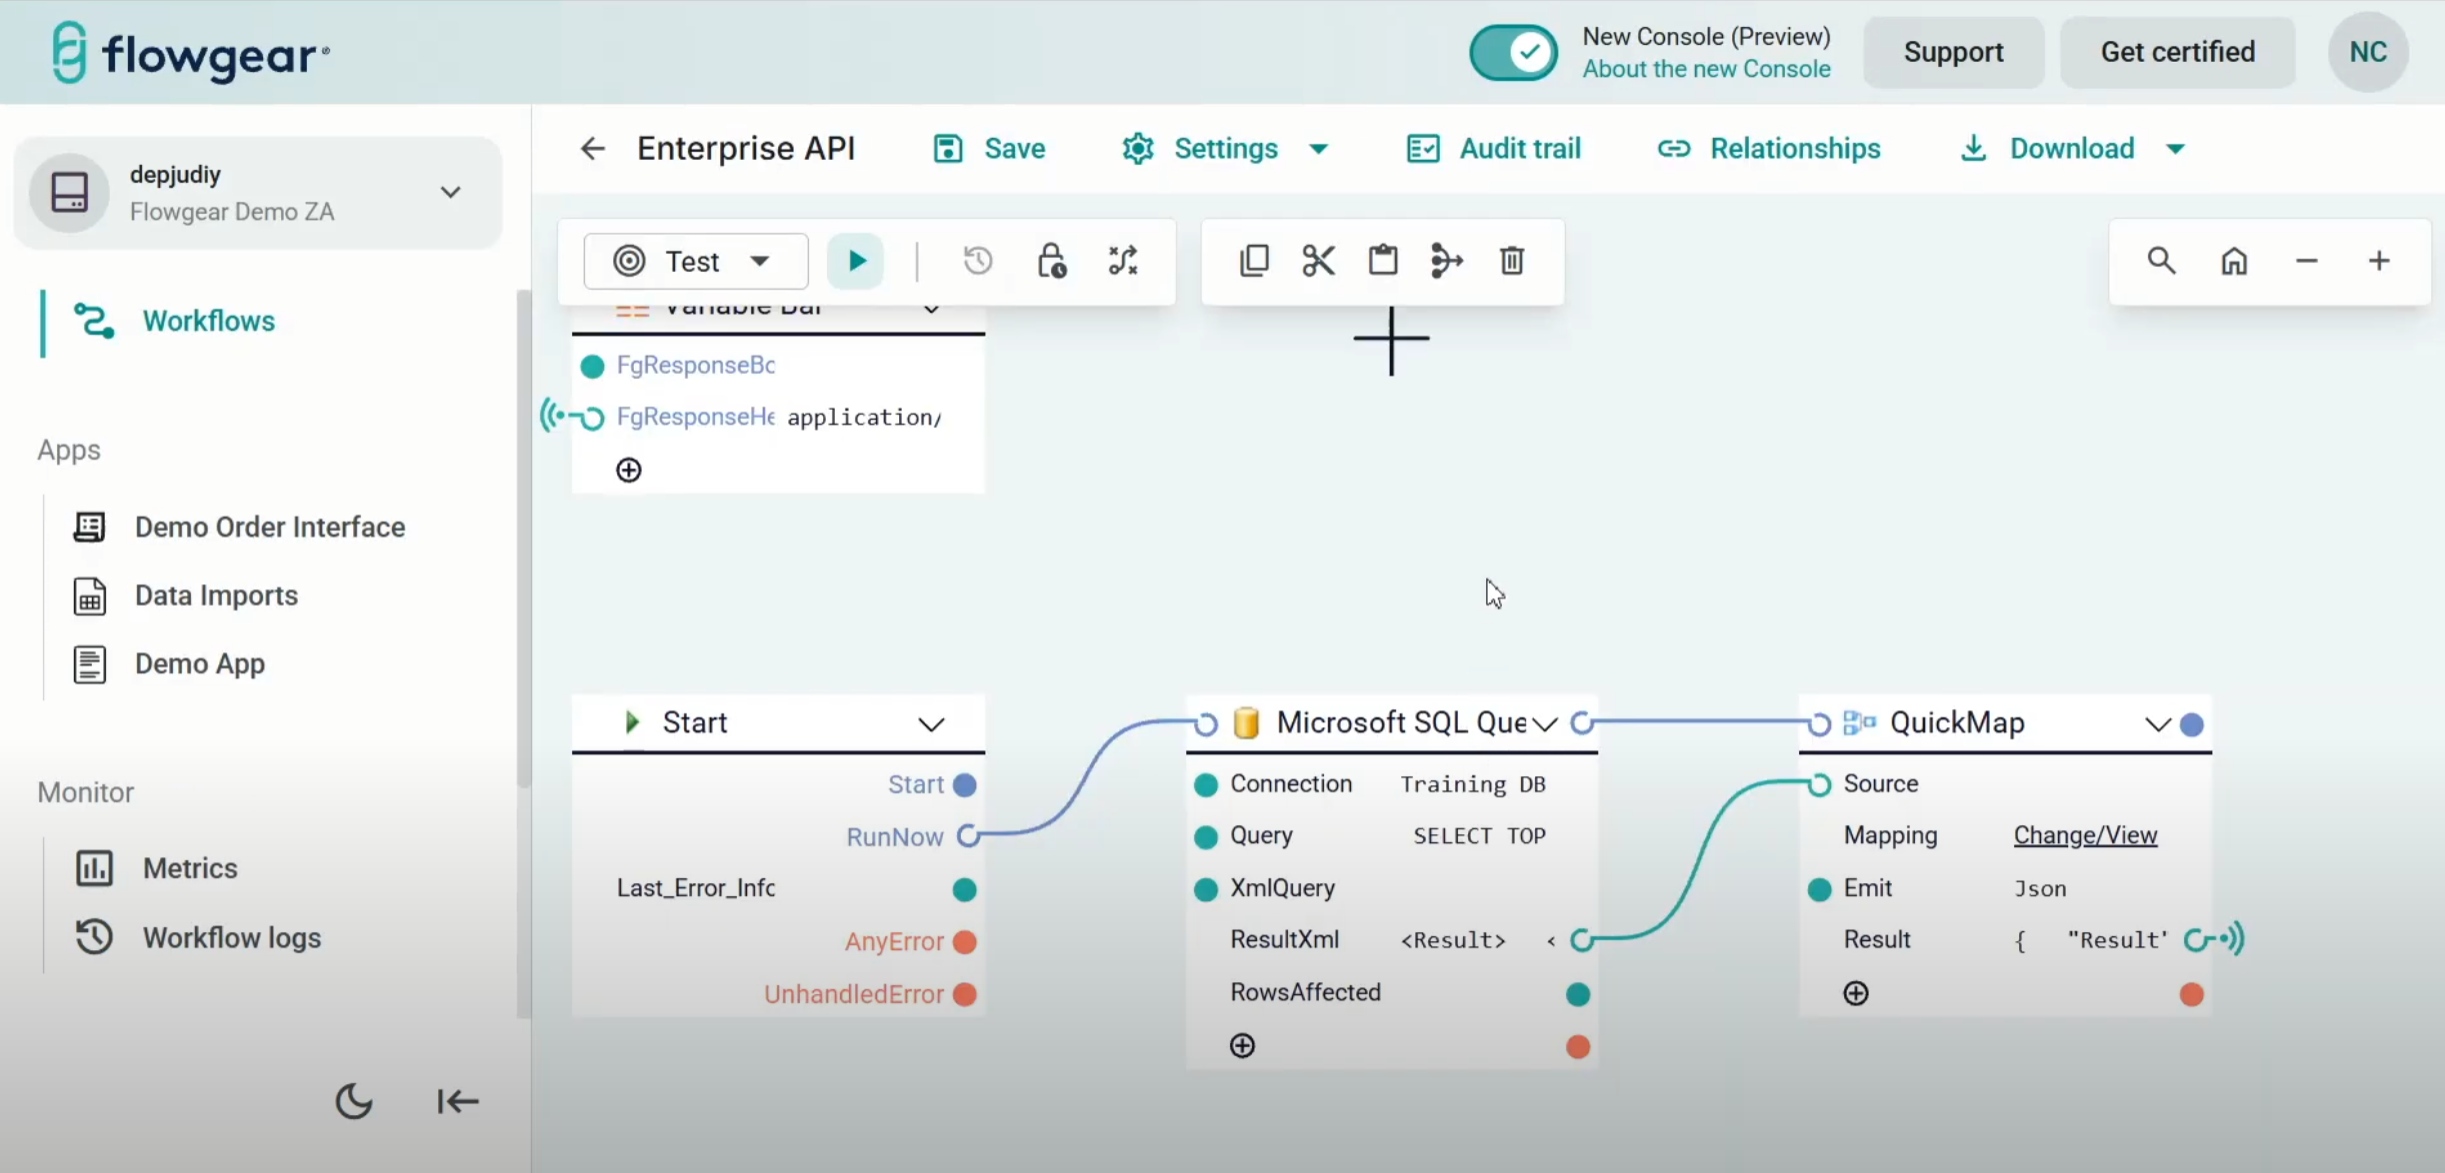Expand the Download dropdown arrow
The image size is (2445, 1173).
(x=2176, y=149)
